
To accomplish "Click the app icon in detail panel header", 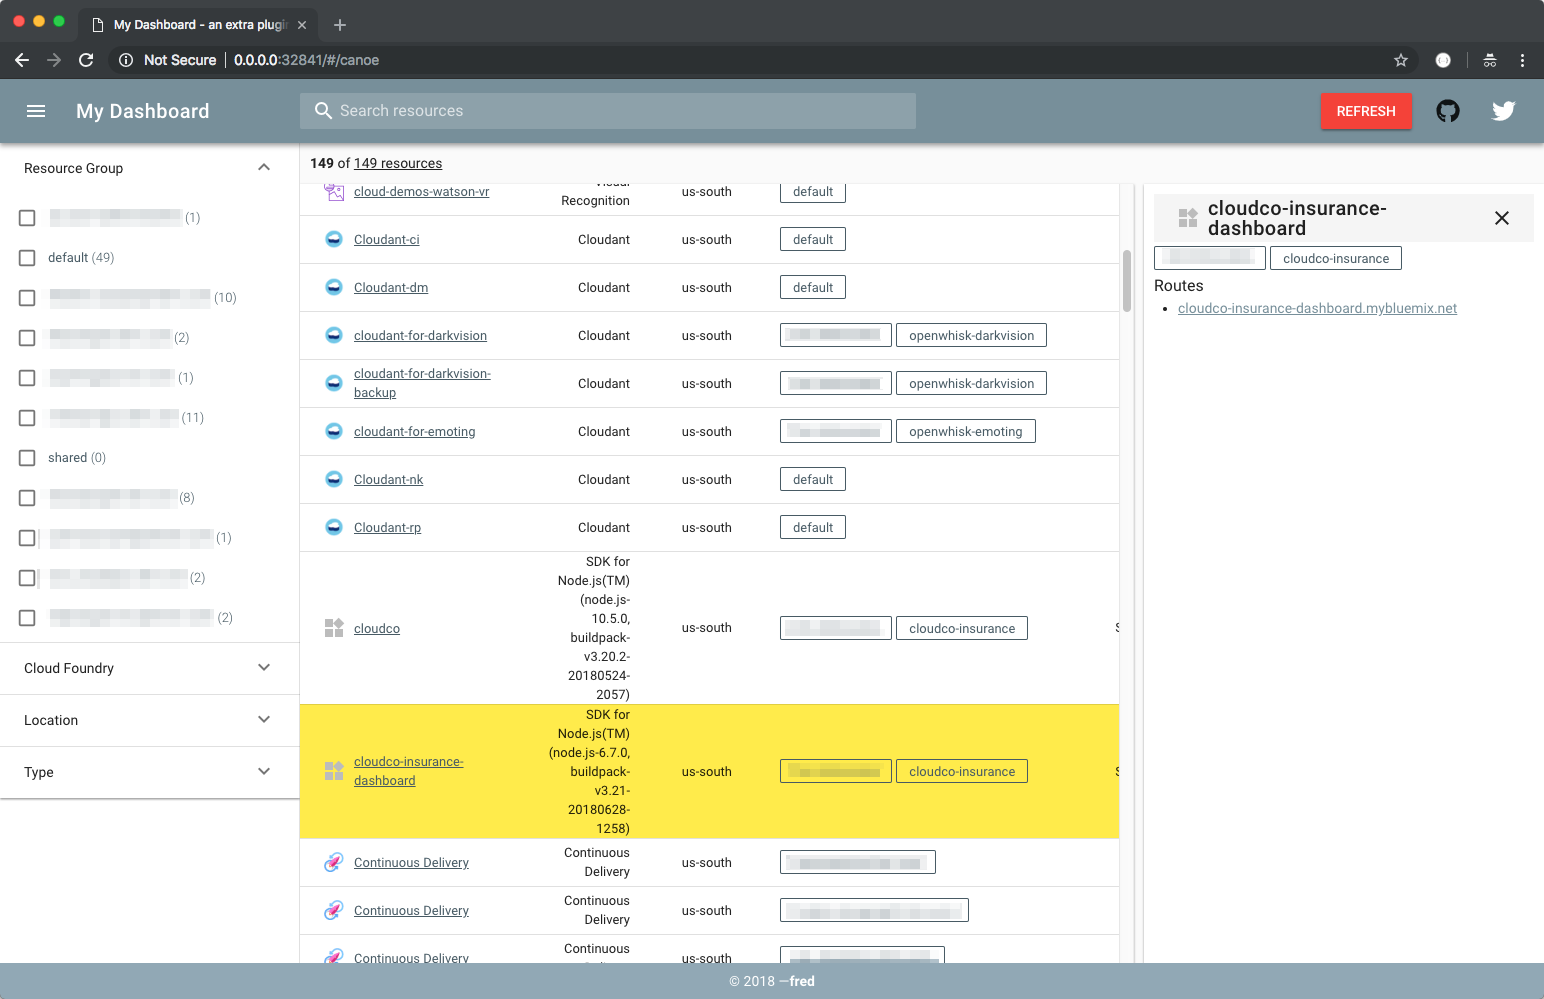I will click(x=1188, y=218).
